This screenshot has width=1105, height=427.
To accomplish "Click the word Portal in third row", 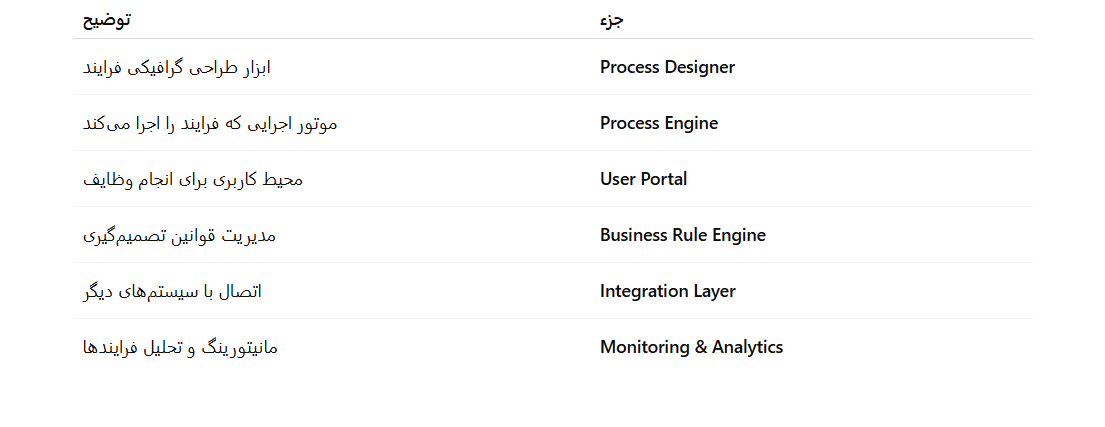I will pos(662,179).
